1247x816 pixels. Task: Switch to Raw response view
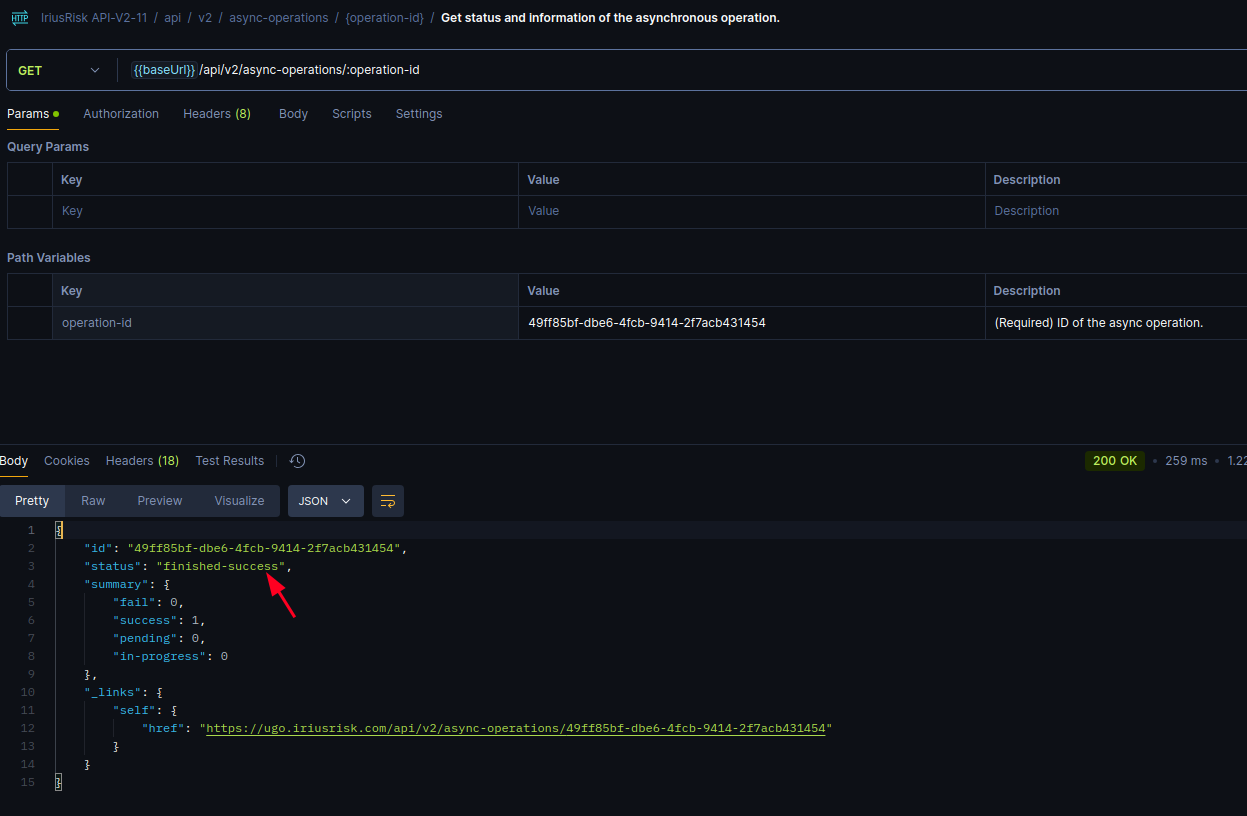click(x=92, y=500)
